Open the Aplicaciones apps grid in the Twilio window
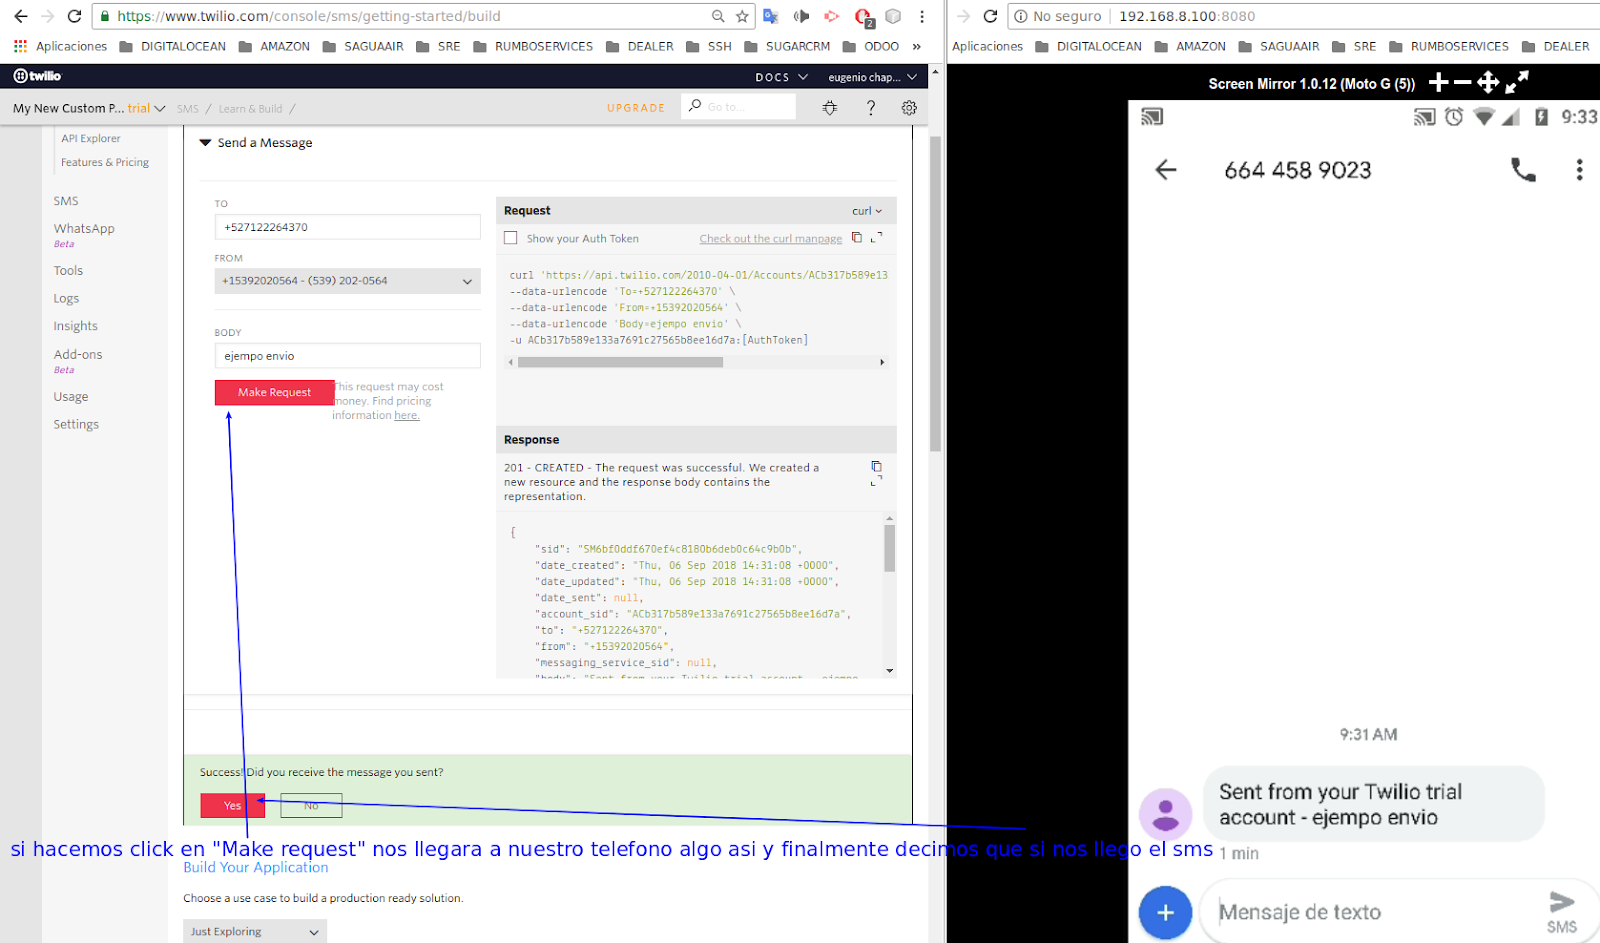This screenshot has height=943, width=1600. pos(20,46)
